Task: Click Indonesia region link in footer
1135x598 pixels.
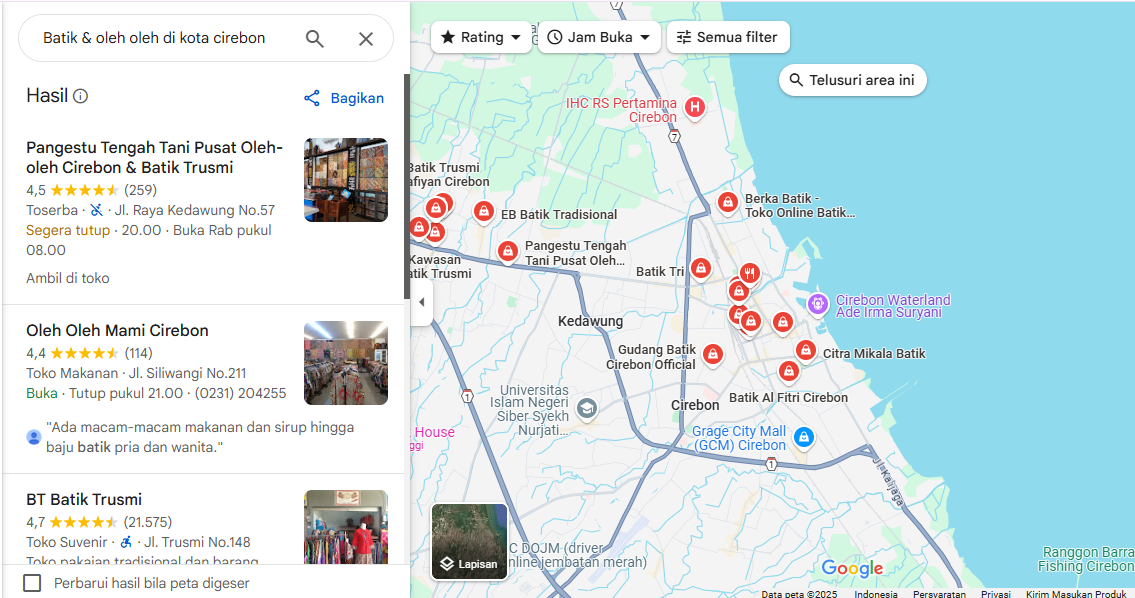Action: pos(876,594)
